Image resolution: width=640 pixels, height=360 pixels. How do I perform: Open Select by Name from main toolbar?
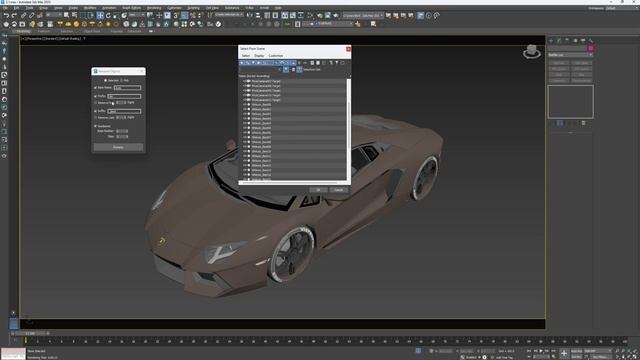(x=75, y=16)
